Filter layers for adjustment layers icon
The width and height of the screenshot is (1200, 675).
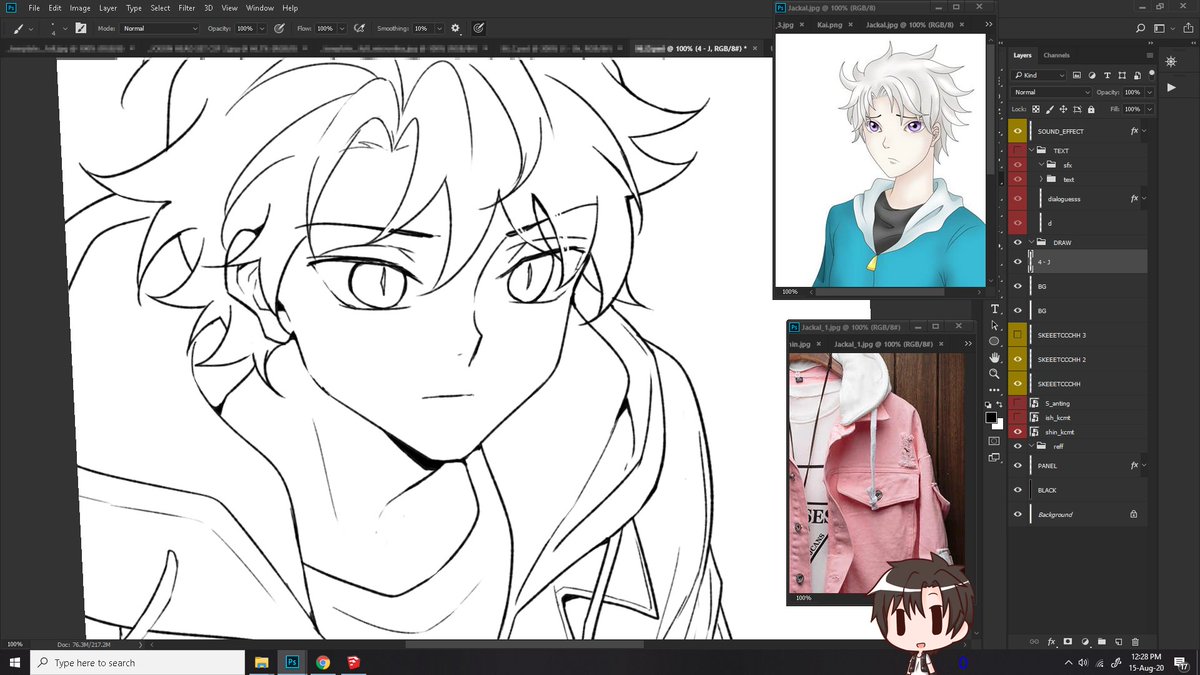[x=1092, y=75]
